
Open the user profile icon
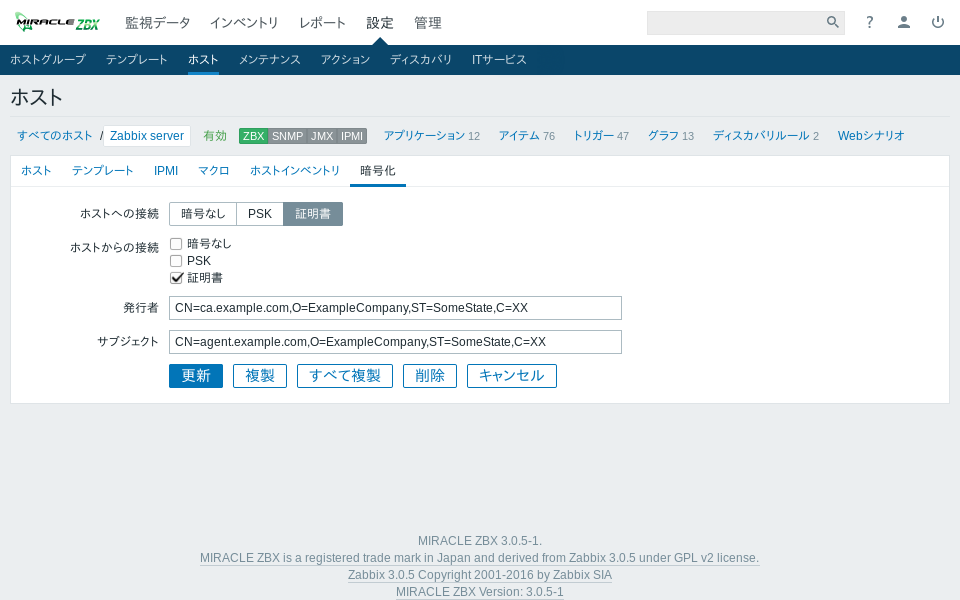coord(904,22)
